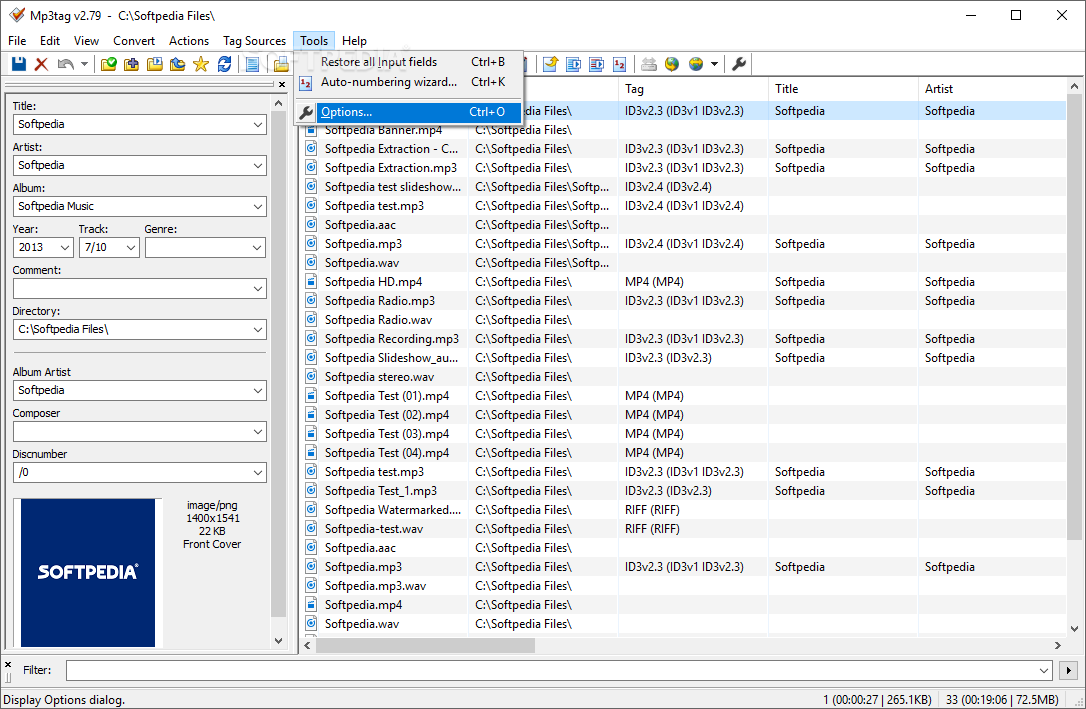1086x709 pixels.
Task: Open the File menu
Action: [x=17, y=41]
